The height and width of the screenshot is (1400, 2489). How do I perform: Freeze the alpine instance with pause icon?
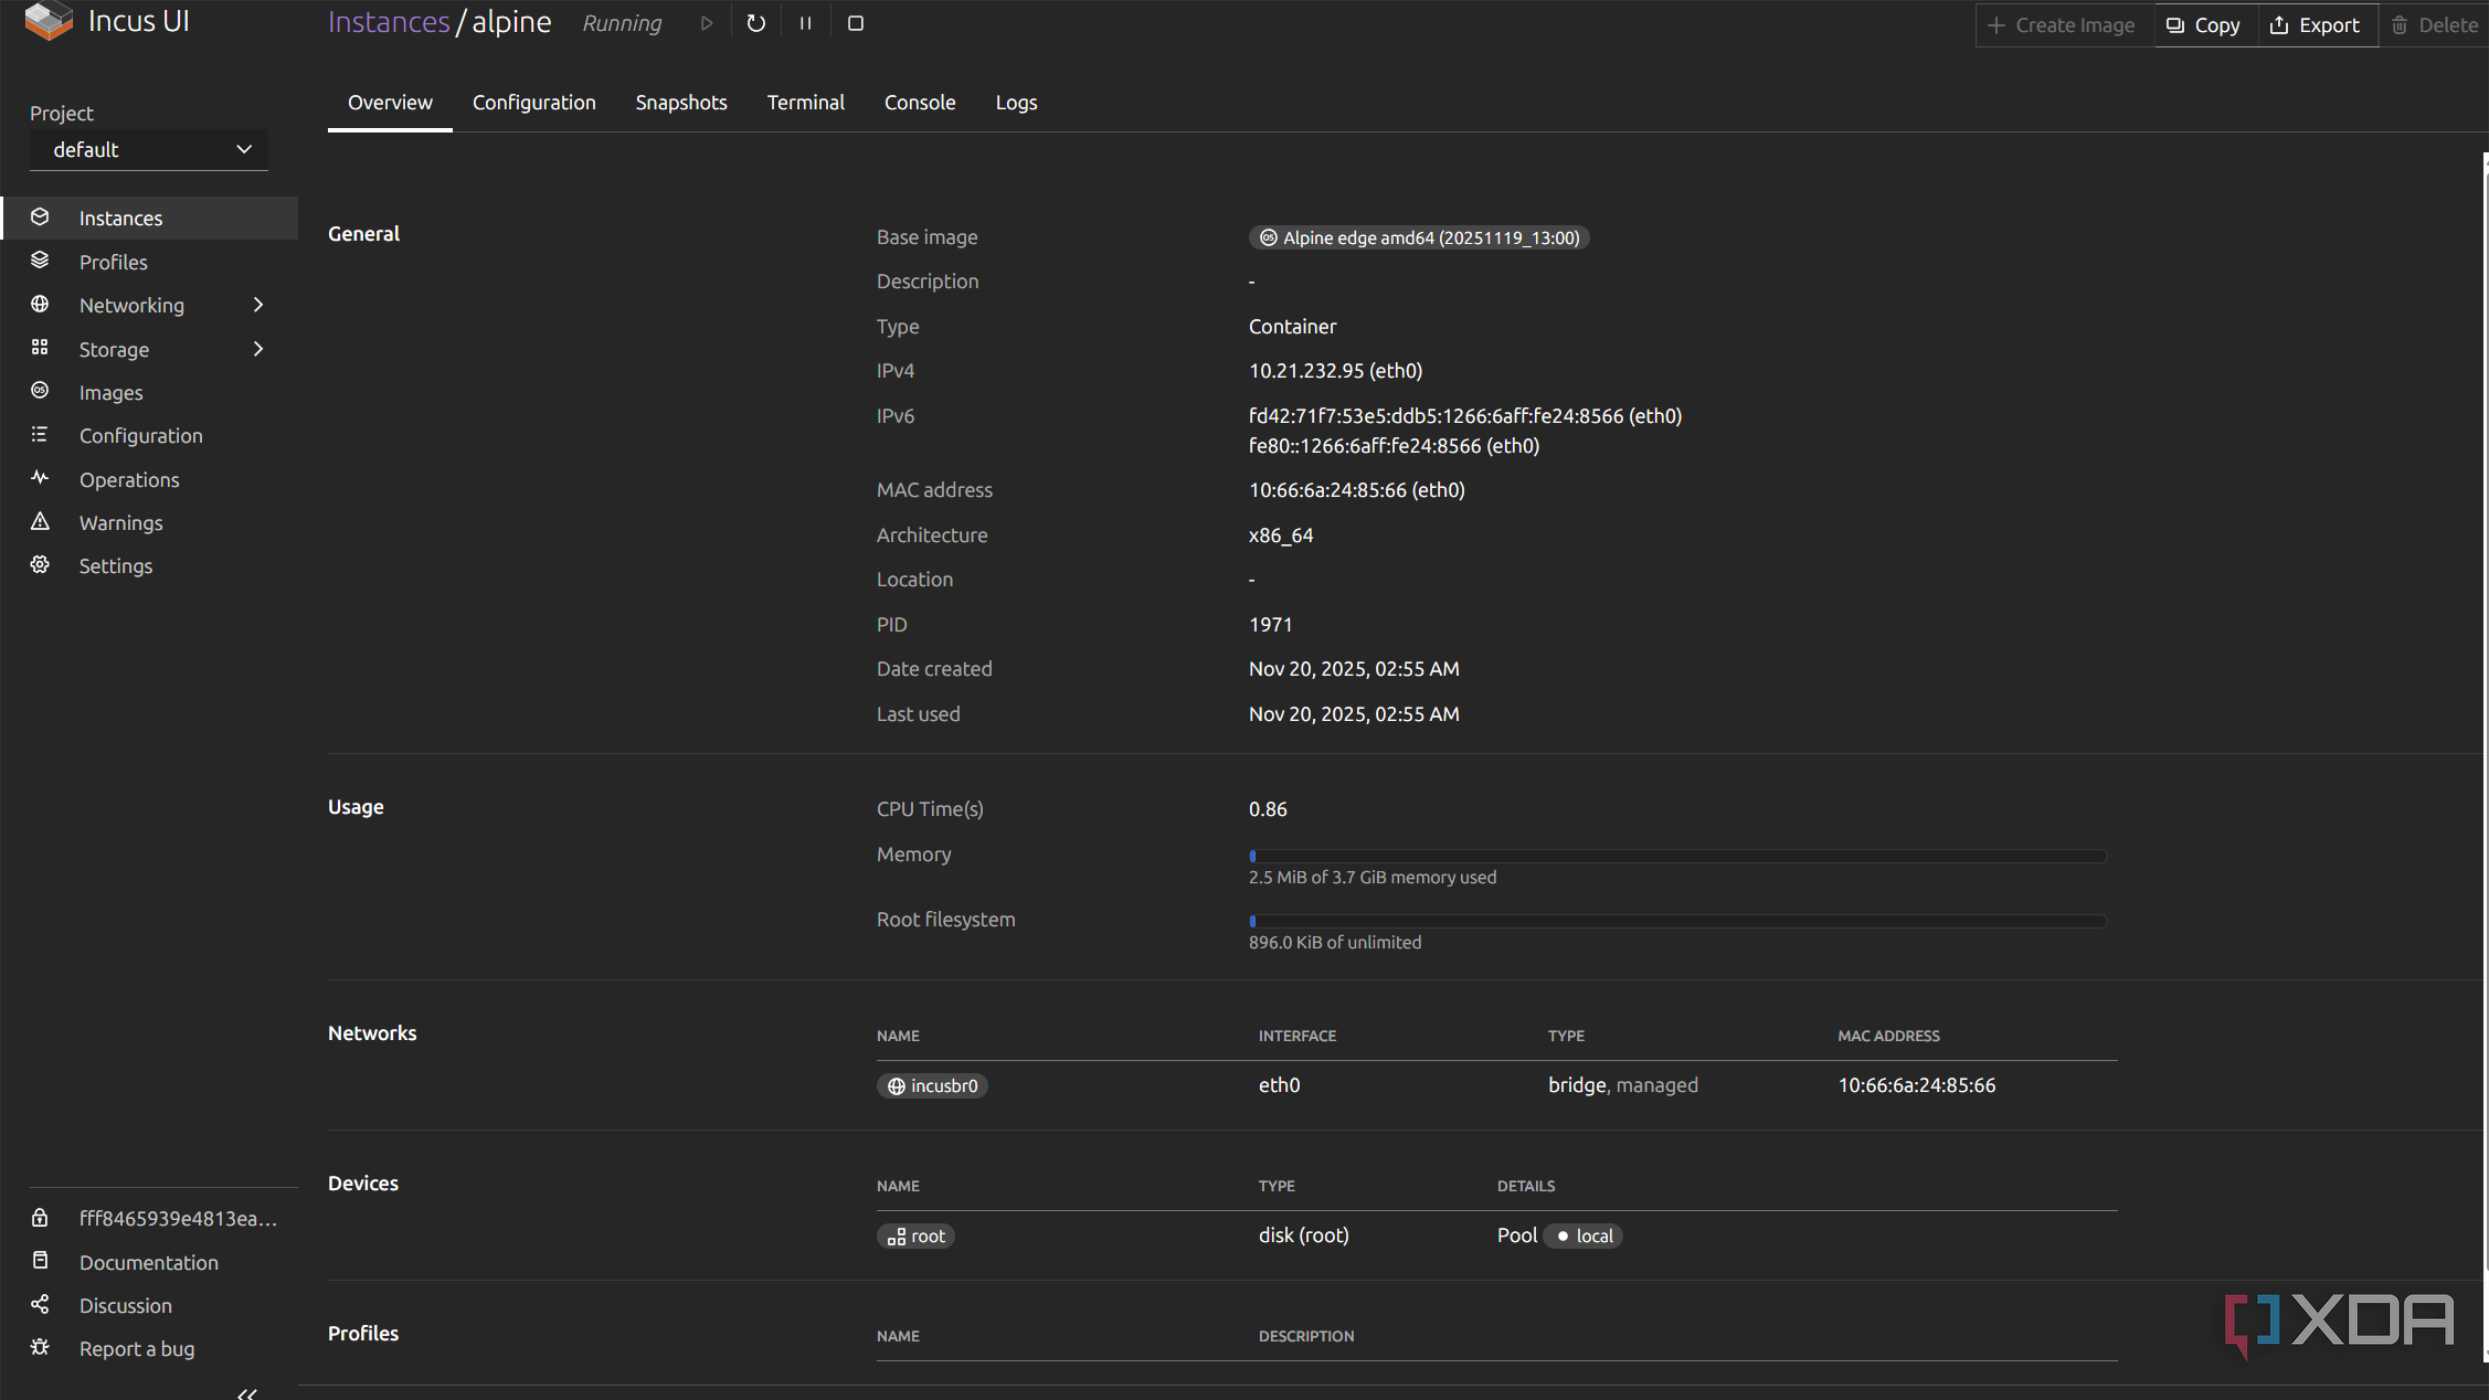point(806,23)
